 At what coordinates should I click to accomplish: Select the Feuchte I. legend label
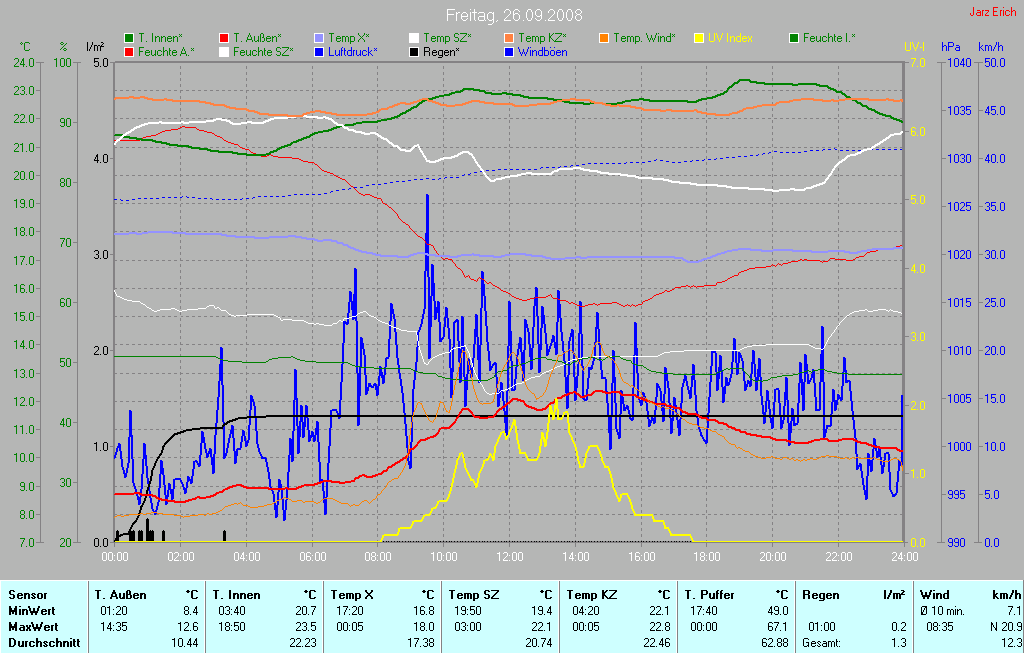830,38
